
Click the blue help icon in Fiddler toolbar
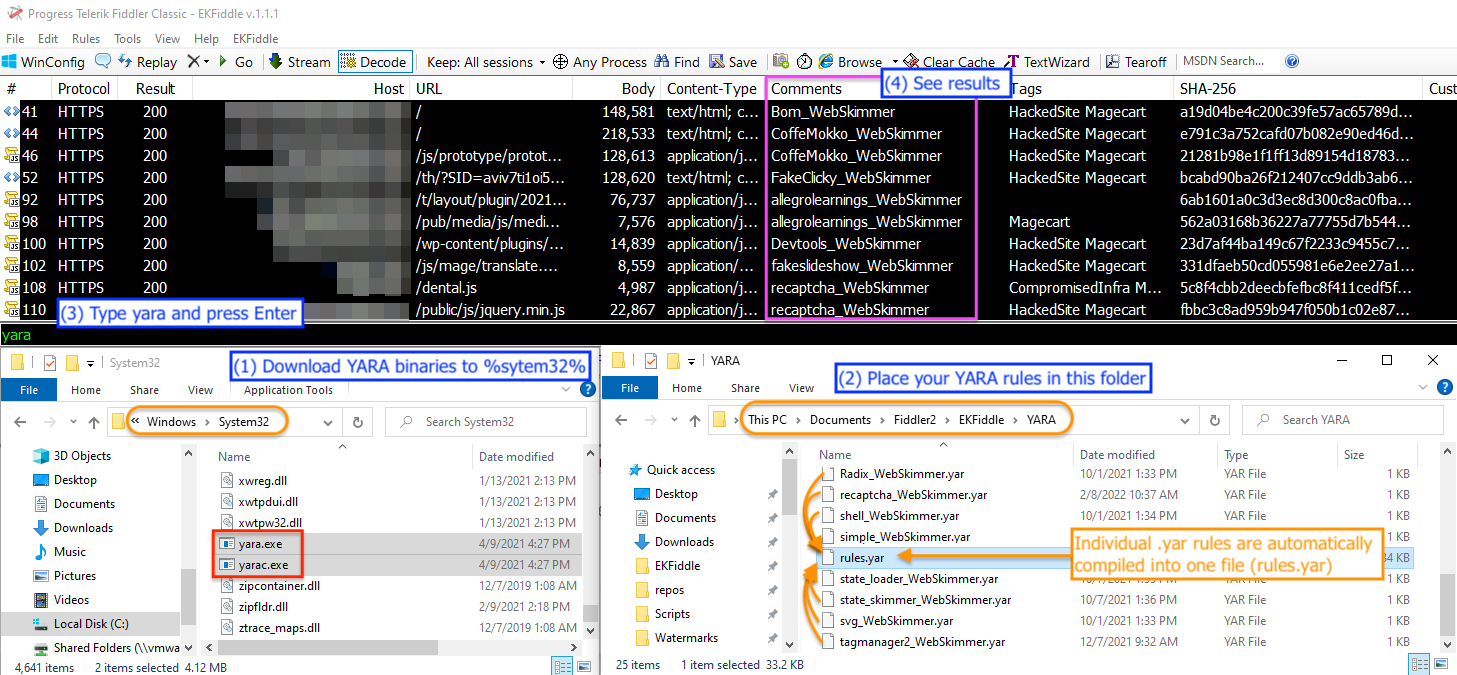(1292, 62)
